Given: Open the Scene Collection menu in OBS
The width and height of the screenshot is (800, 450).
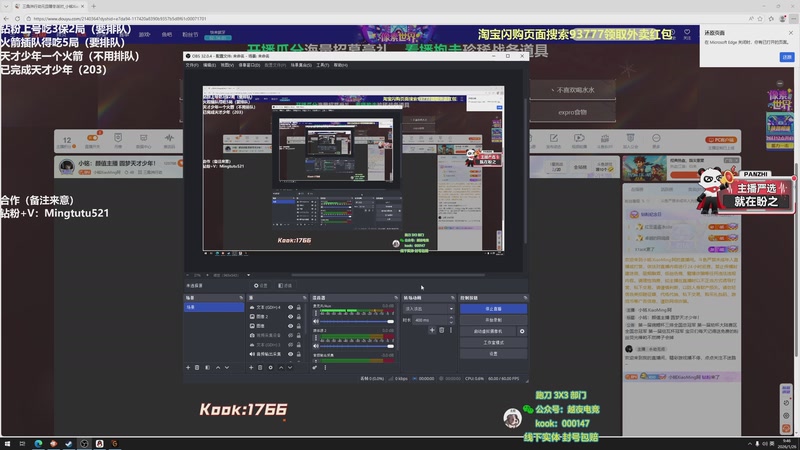Looking at the screenshot, I should click(x=301, y=65).
